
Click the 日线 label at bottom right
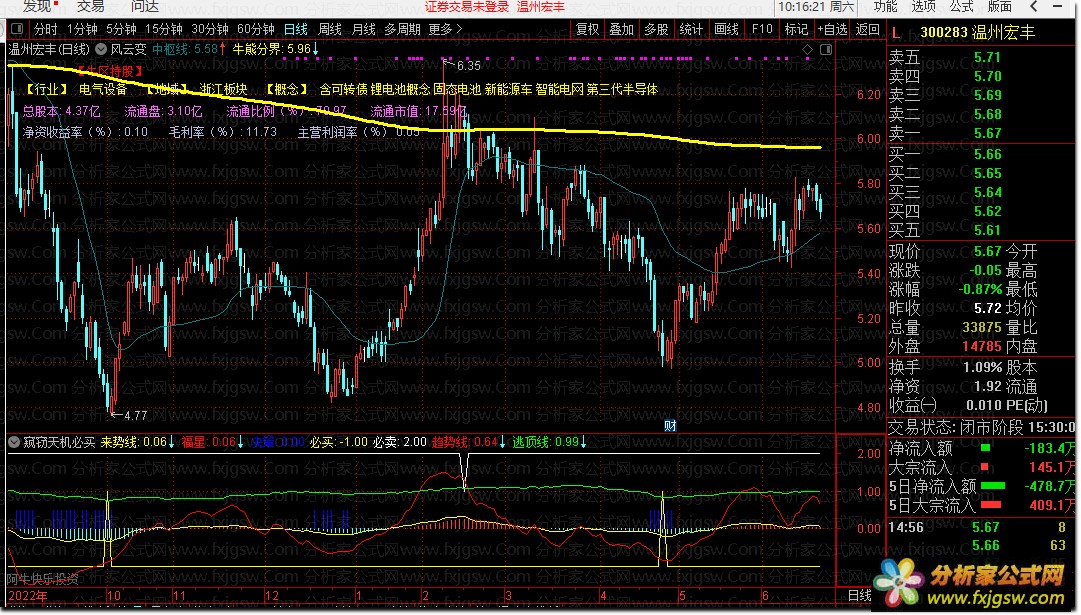pyautogui.click(x=859, y=595)
